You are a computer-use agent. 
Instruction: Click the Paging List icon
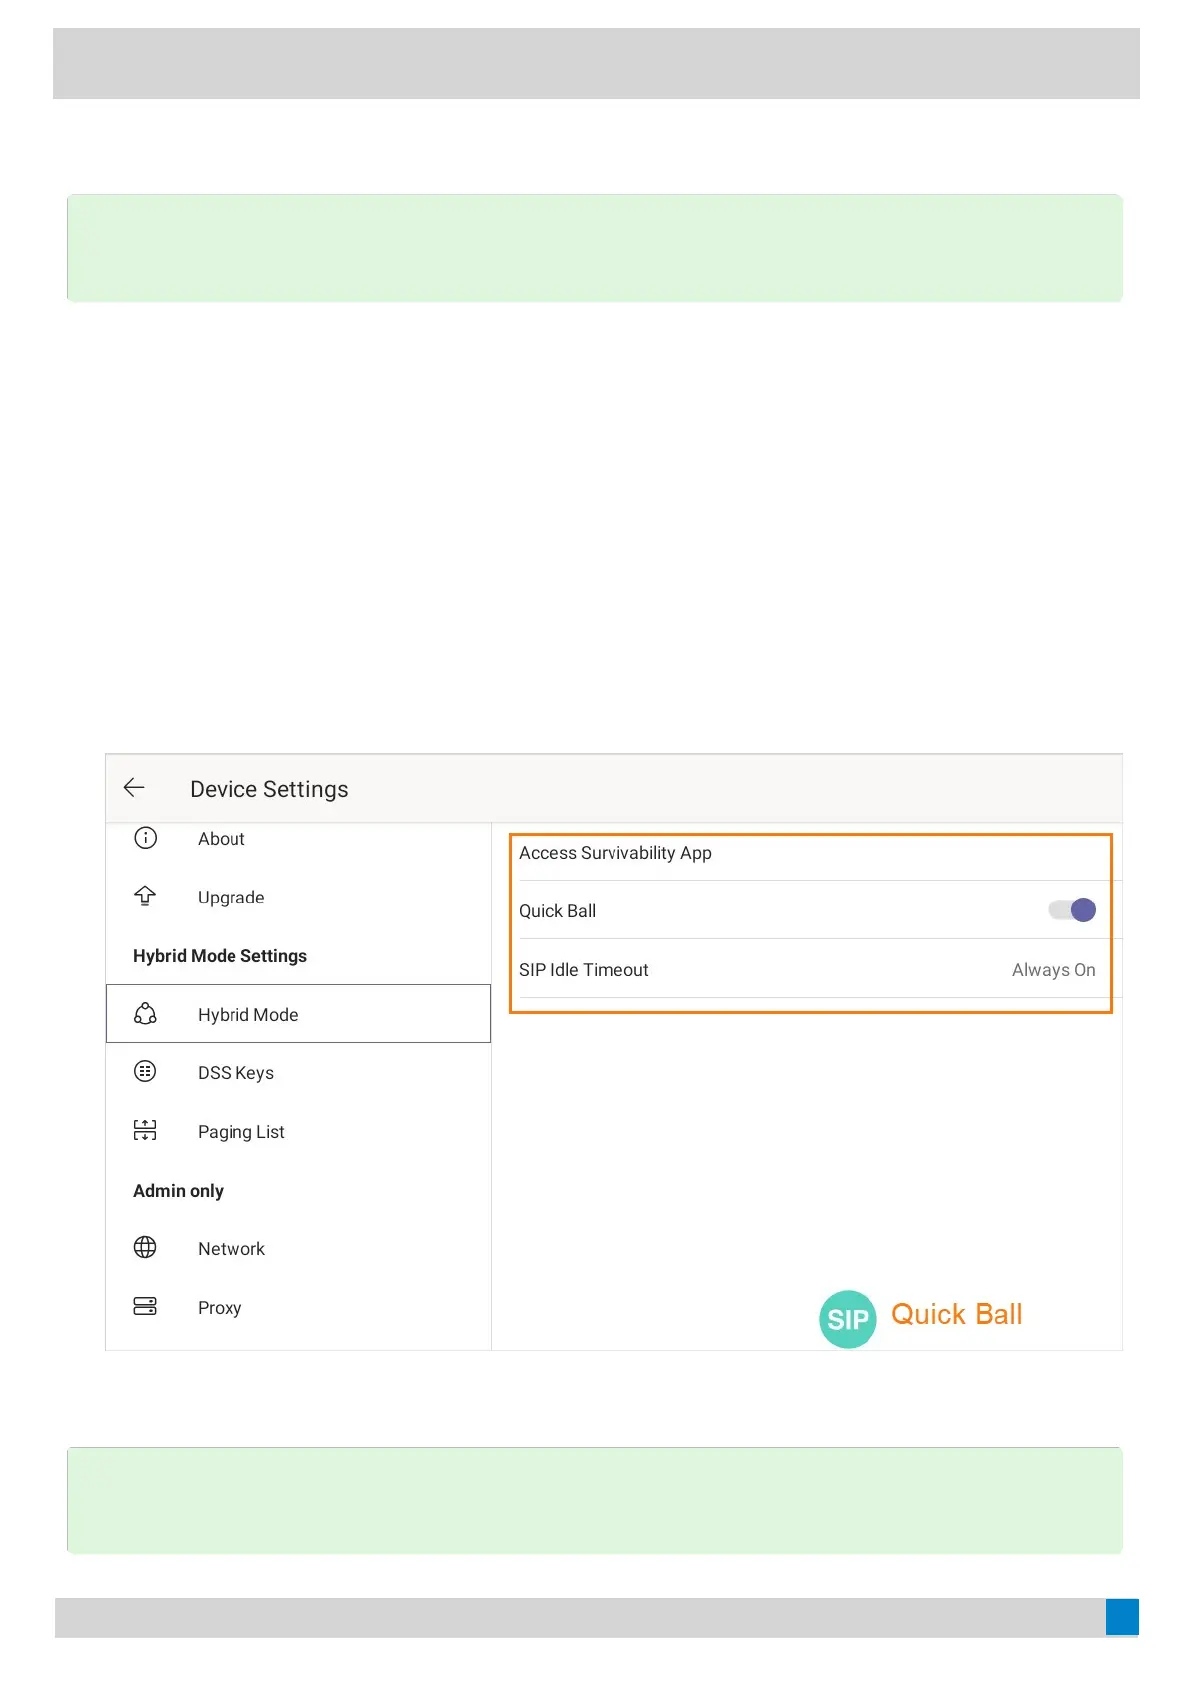point(146,1131)
